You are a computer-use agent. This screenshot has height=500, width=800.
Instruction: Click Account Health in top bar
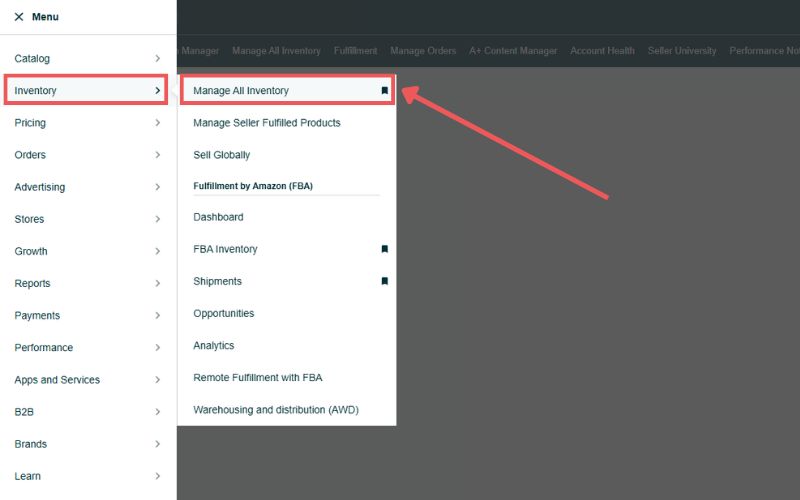click(x=602, y=51)
